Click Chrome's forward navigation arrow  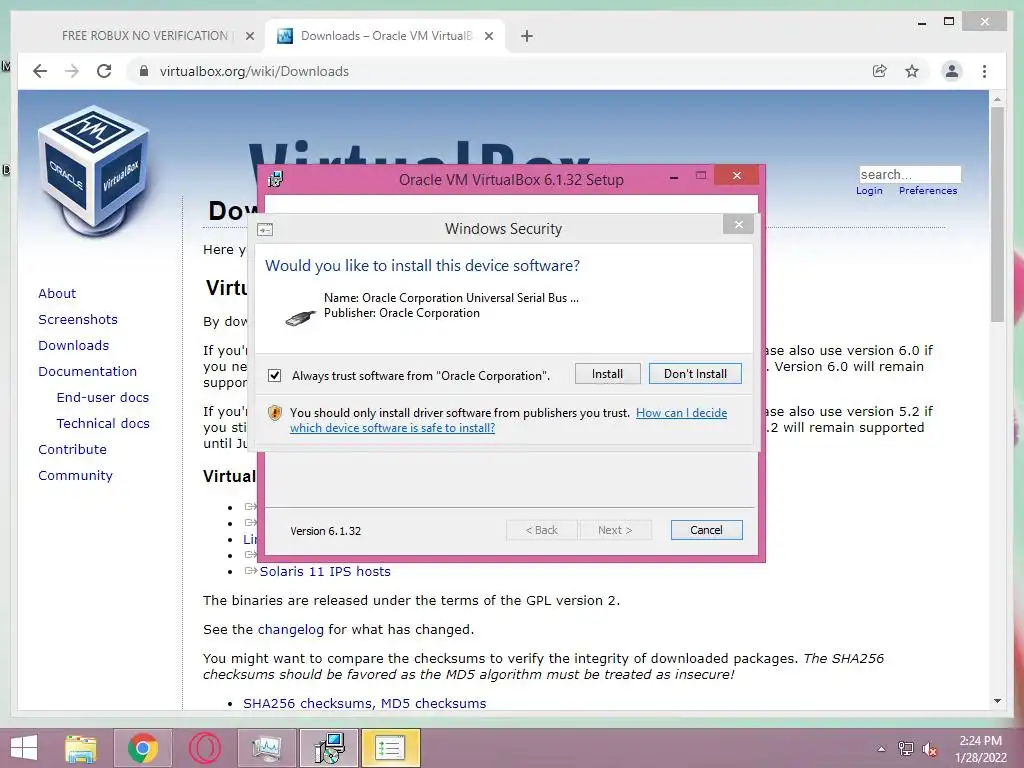(72, 71)
